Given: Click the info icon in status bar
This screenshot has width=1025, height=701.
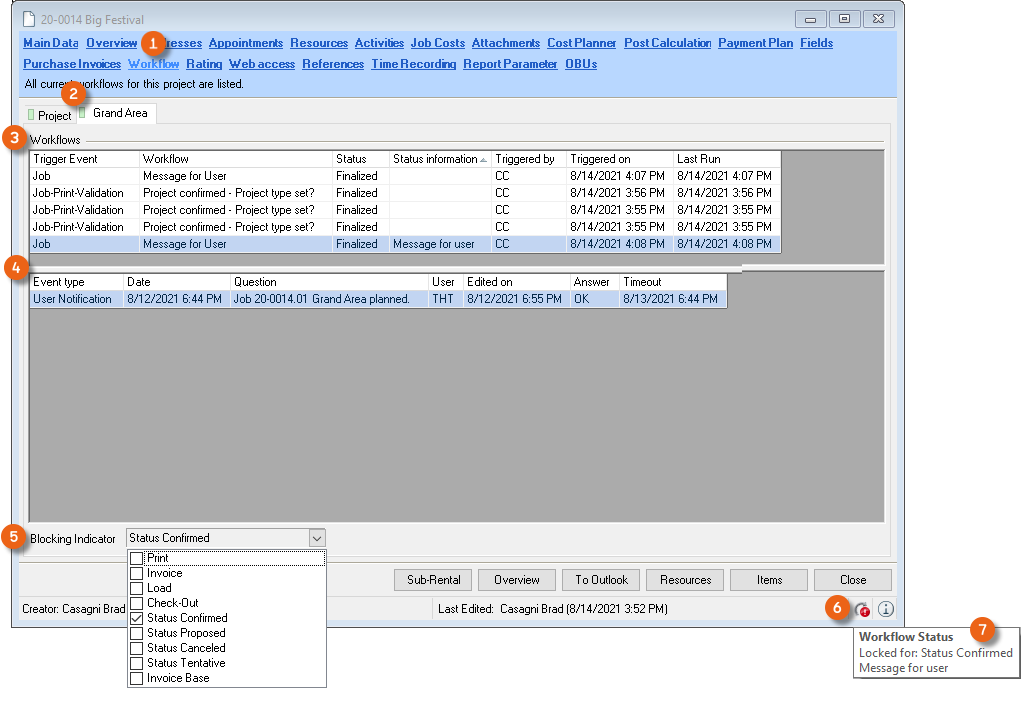Looking at the screenshot, I should 886,608.
